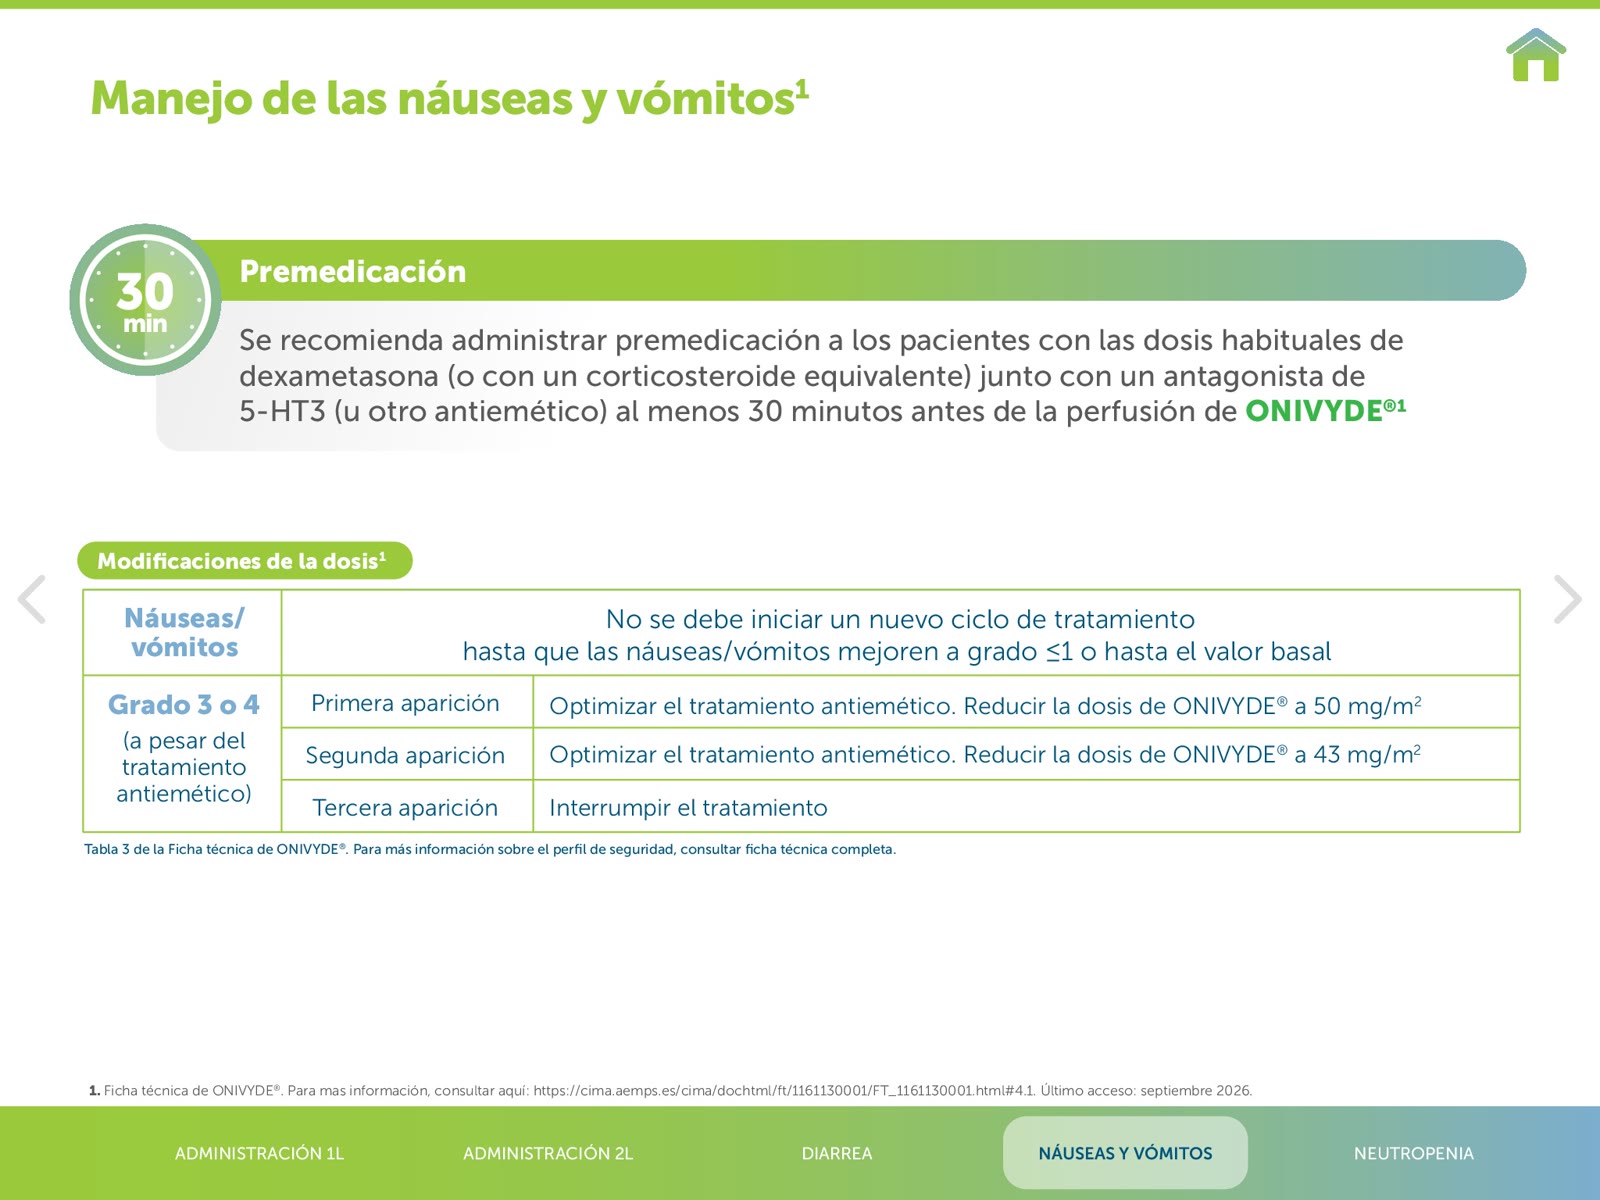Select the Grado 3 o 4 cell heading

[184, 705]
